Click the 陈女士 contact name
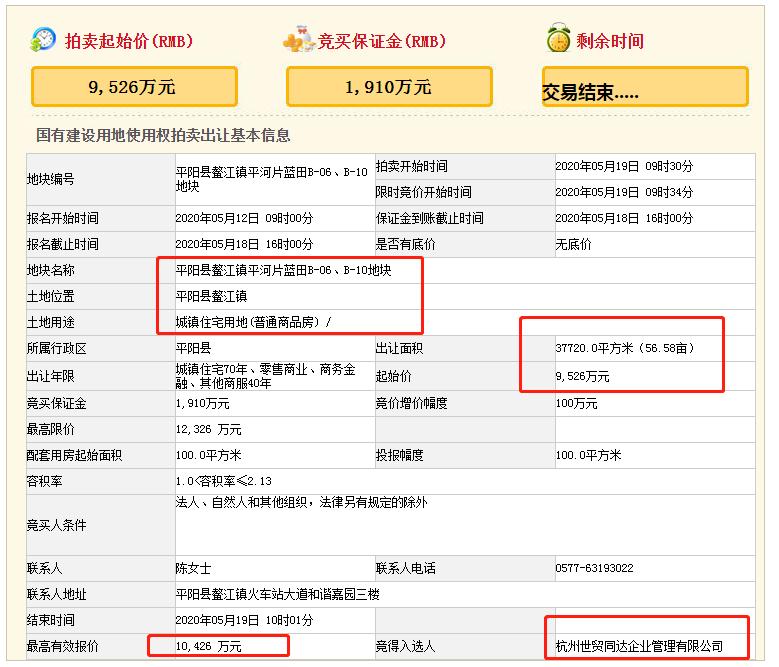The image size is (779, 667). click(x=193, y=568)
